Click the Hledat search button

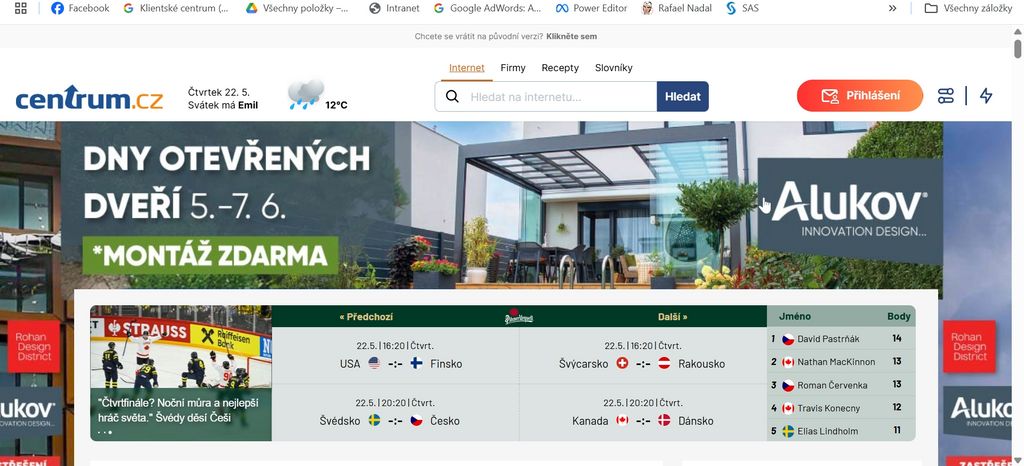682,97
